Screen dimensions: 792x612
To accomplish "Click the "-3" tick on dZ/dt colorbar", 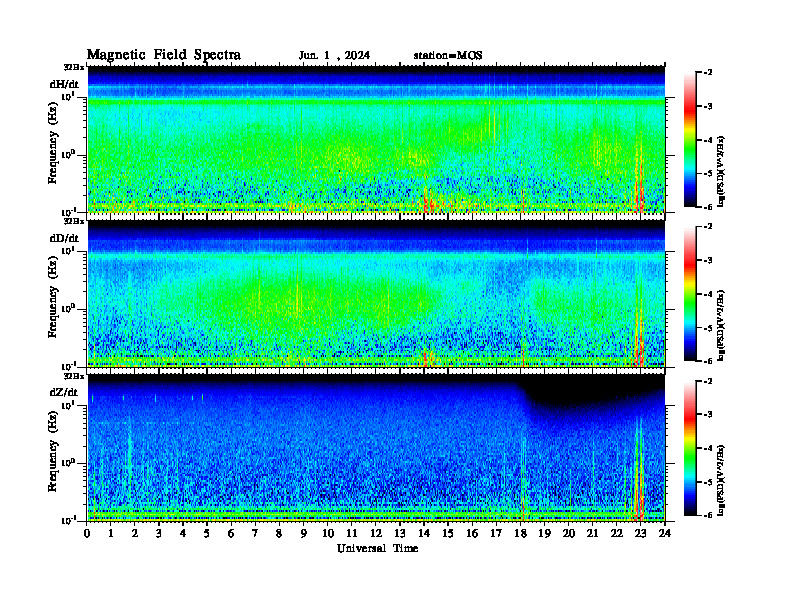I will click(708, 415).
